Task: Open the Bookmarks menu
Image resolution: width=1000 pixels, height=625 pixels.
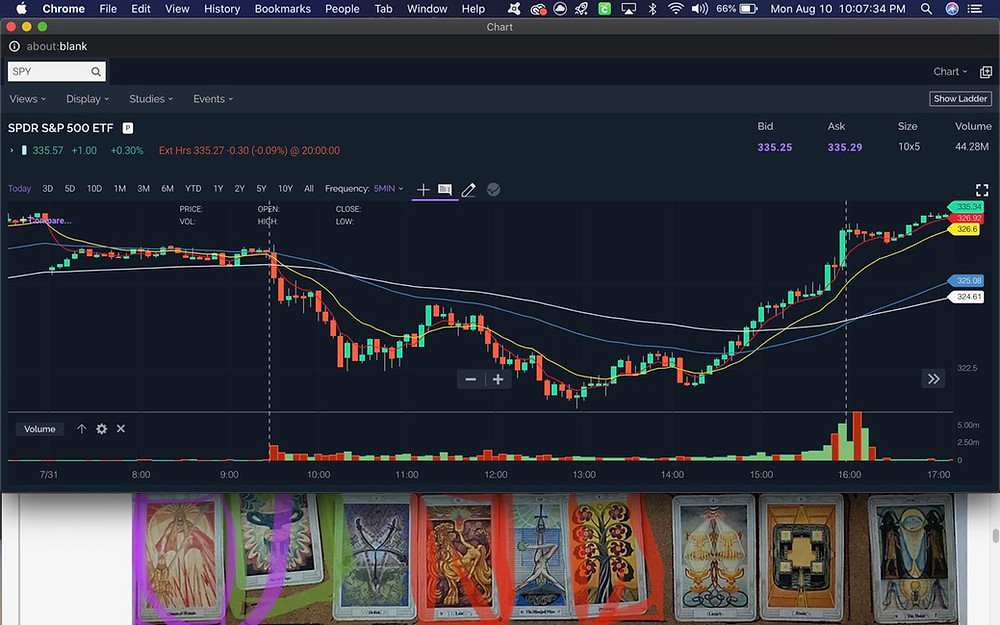Action: coord(283,9)
